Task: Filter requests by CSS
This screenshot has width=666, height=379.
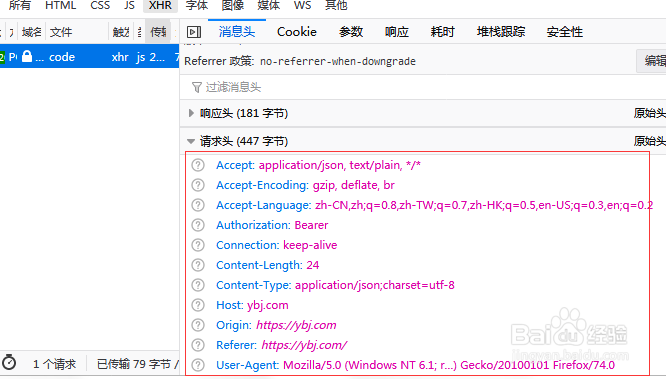Action: 100,6
